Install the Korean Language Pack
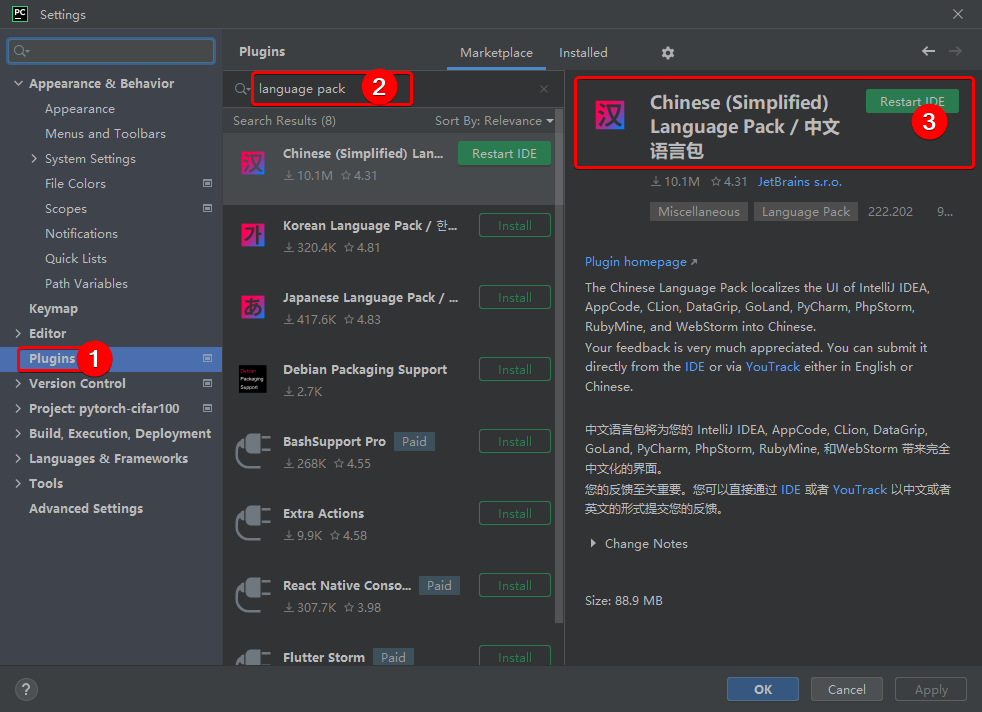The image size is (982, 712). (515, 226)
